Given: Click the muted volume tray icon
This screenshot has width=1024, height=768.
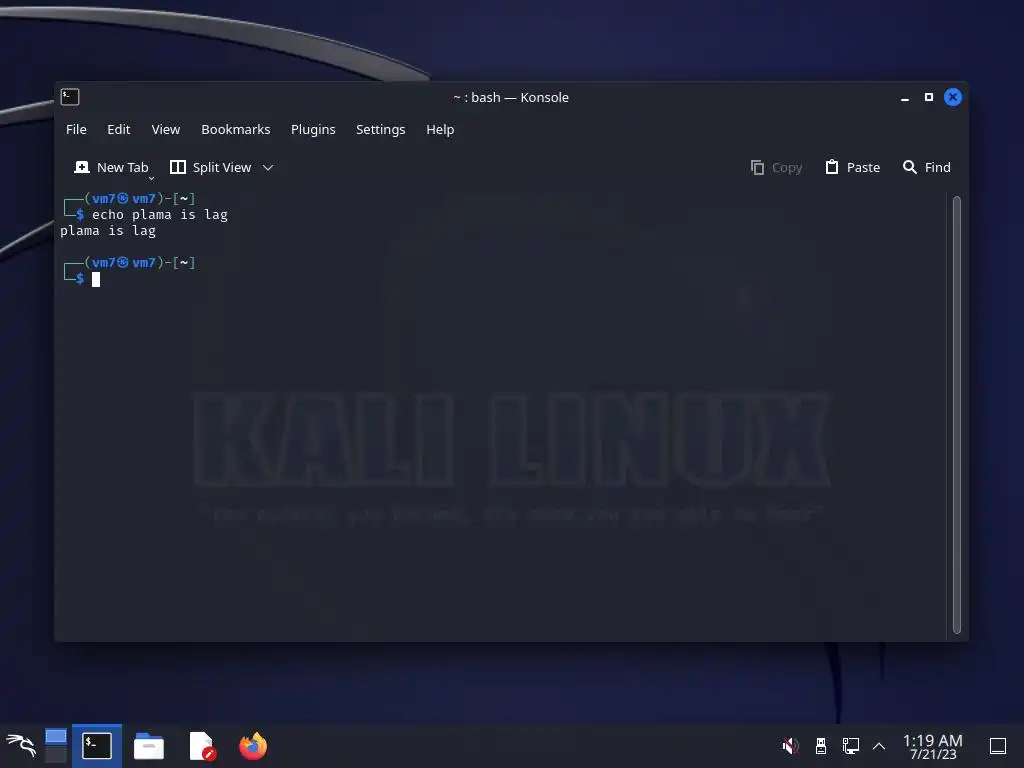Looking at the screenshot, I should click(790, 746).
